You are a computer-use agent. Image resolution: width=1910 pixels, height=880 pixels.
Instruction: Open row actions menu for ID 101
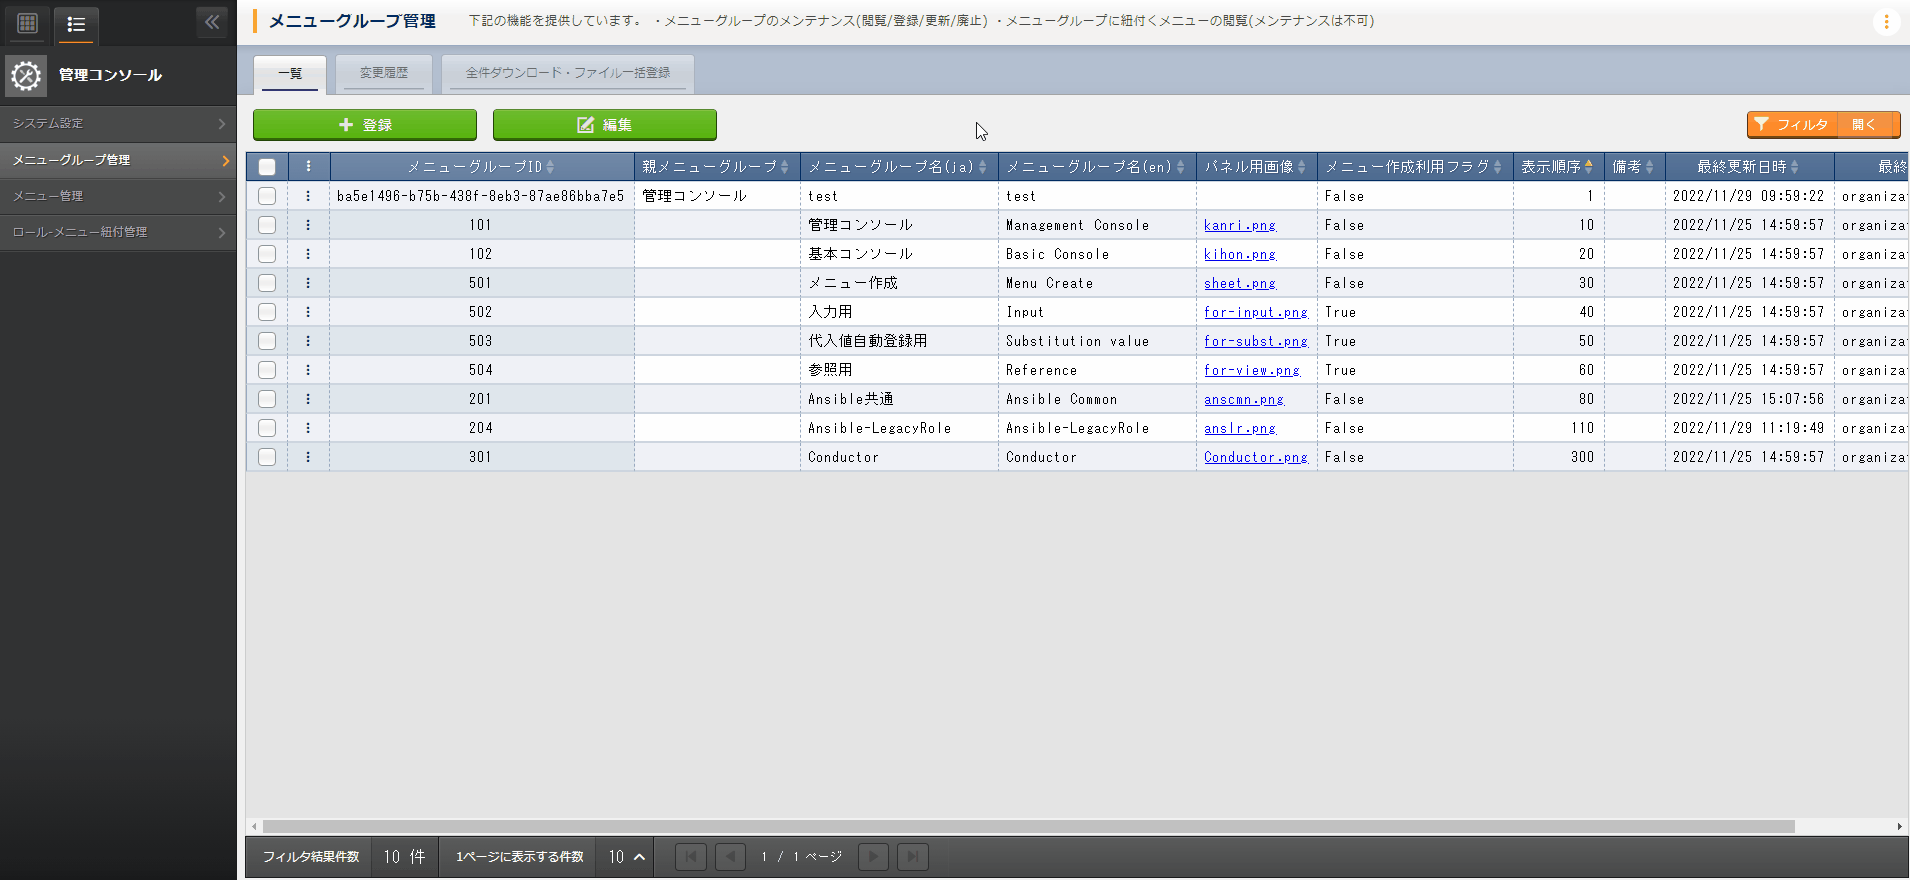(308, 225)
